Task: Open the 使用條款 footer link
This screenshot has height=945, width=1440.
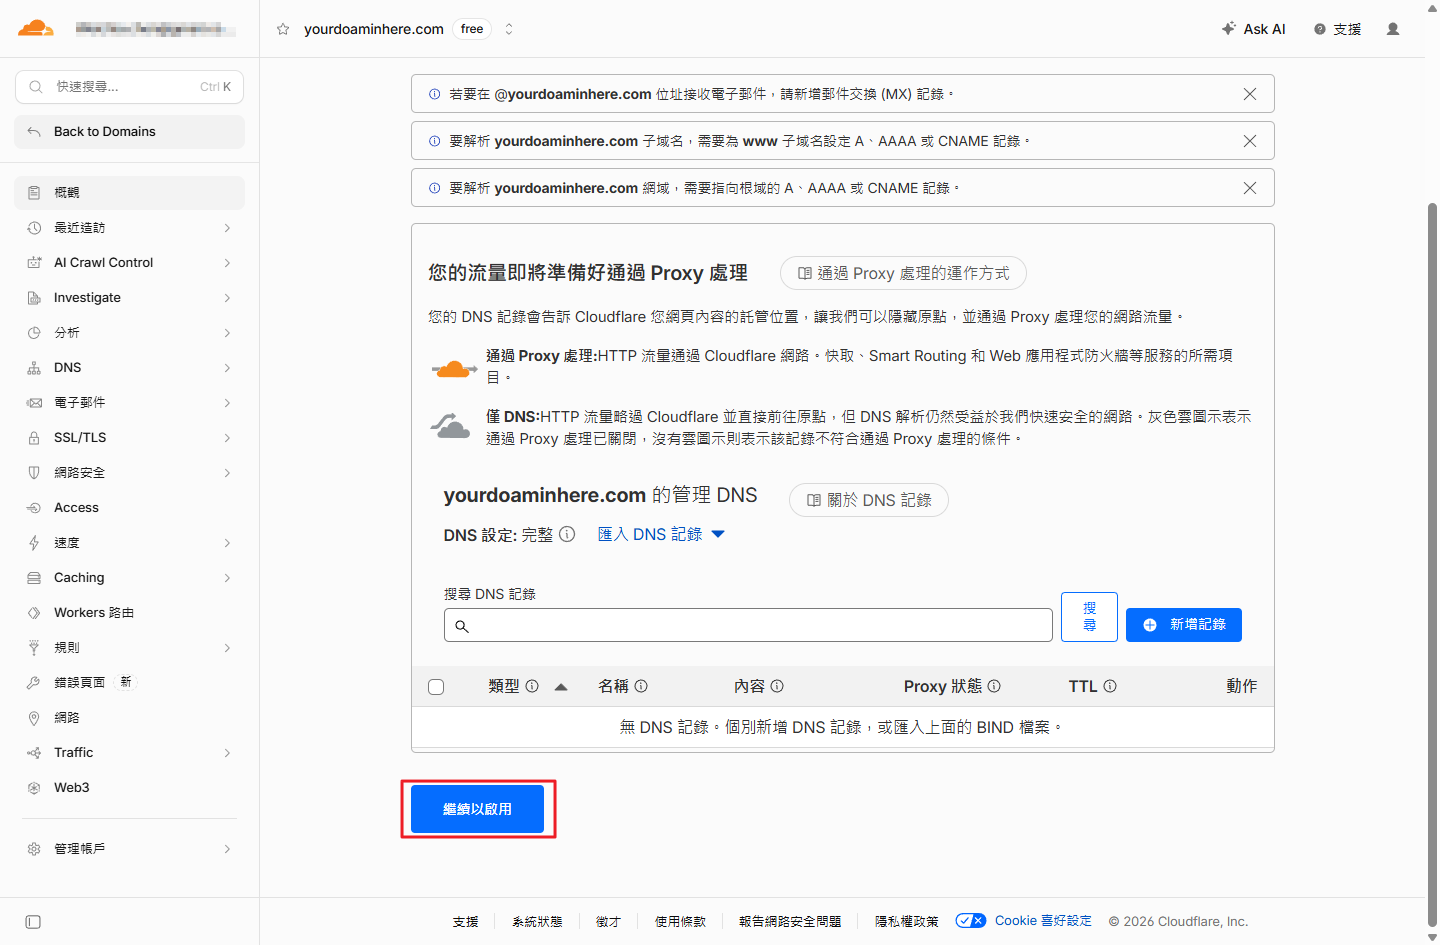Action: (680, 922)
